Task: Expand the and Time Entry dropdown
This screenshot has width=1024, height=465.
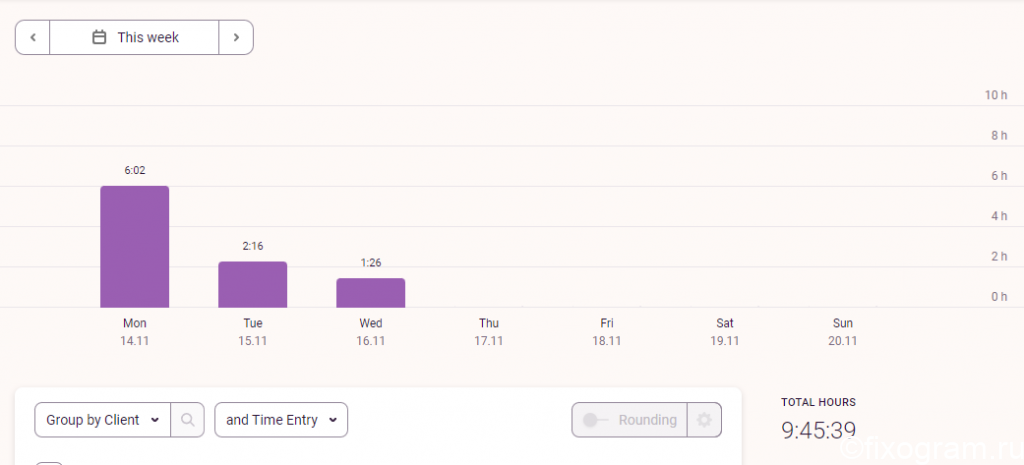Action: [281, 420]
